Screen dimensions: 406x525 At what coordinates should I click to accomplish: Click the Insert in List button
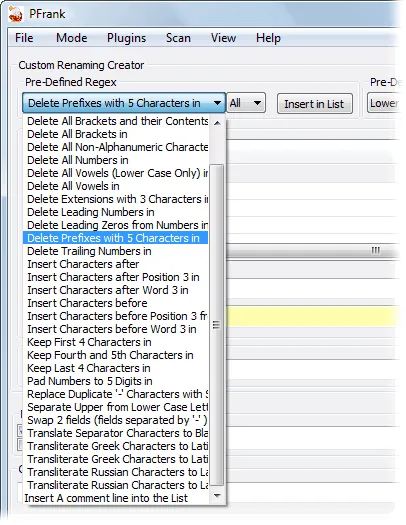[314, 104]
